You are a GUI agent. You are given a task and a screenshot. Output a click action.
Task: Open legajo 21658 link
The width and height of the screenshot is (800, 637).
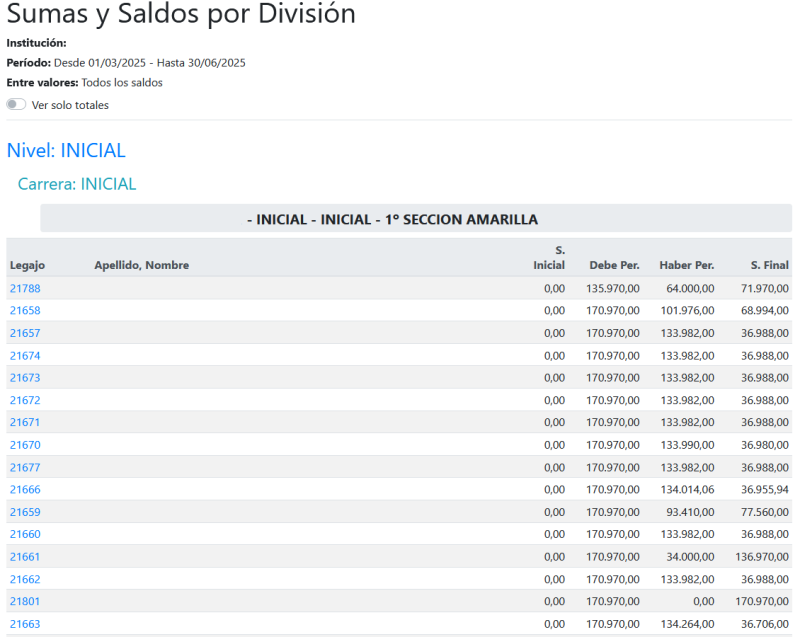pos(25,311)
